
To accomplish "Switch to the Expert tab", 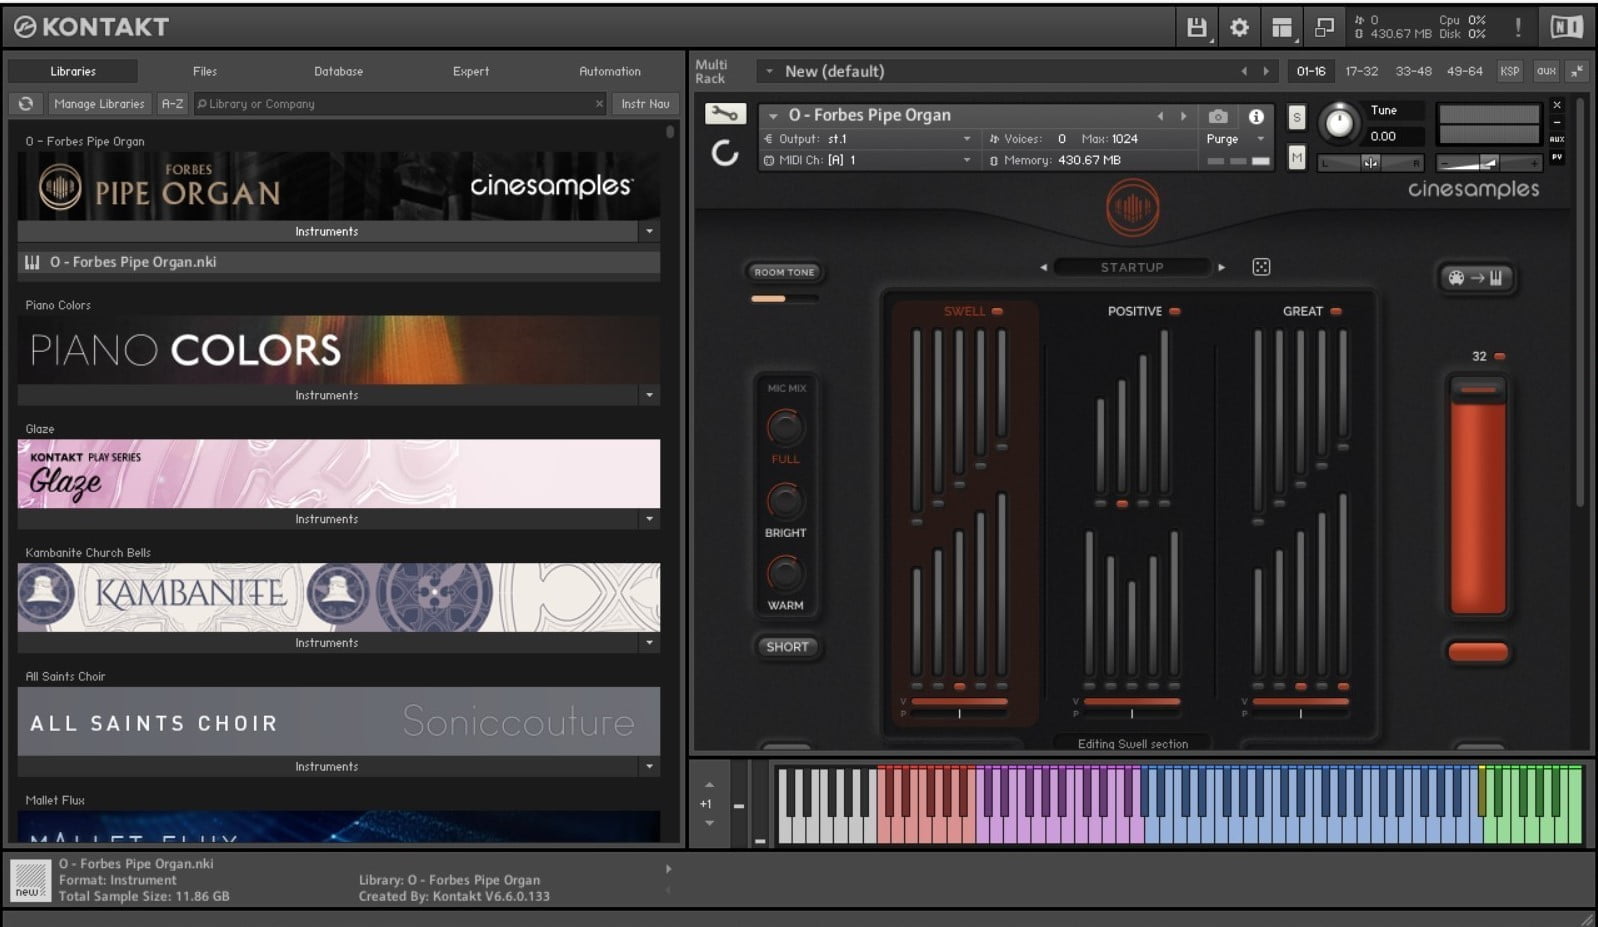I will coord(471,71).
